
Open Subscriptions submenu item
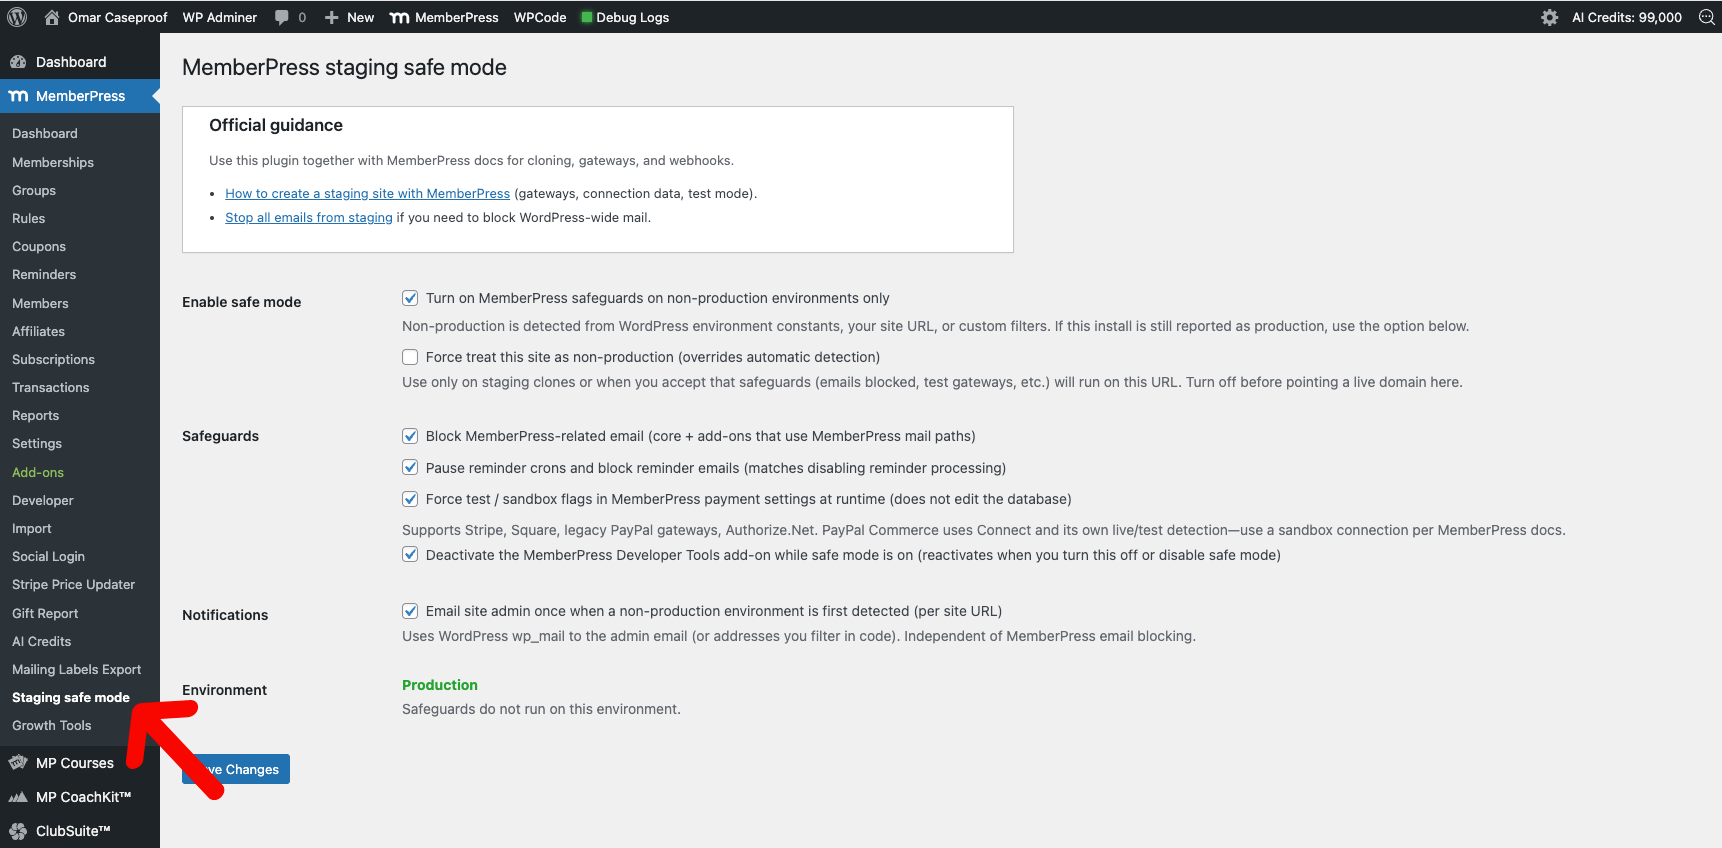[53, 359]
